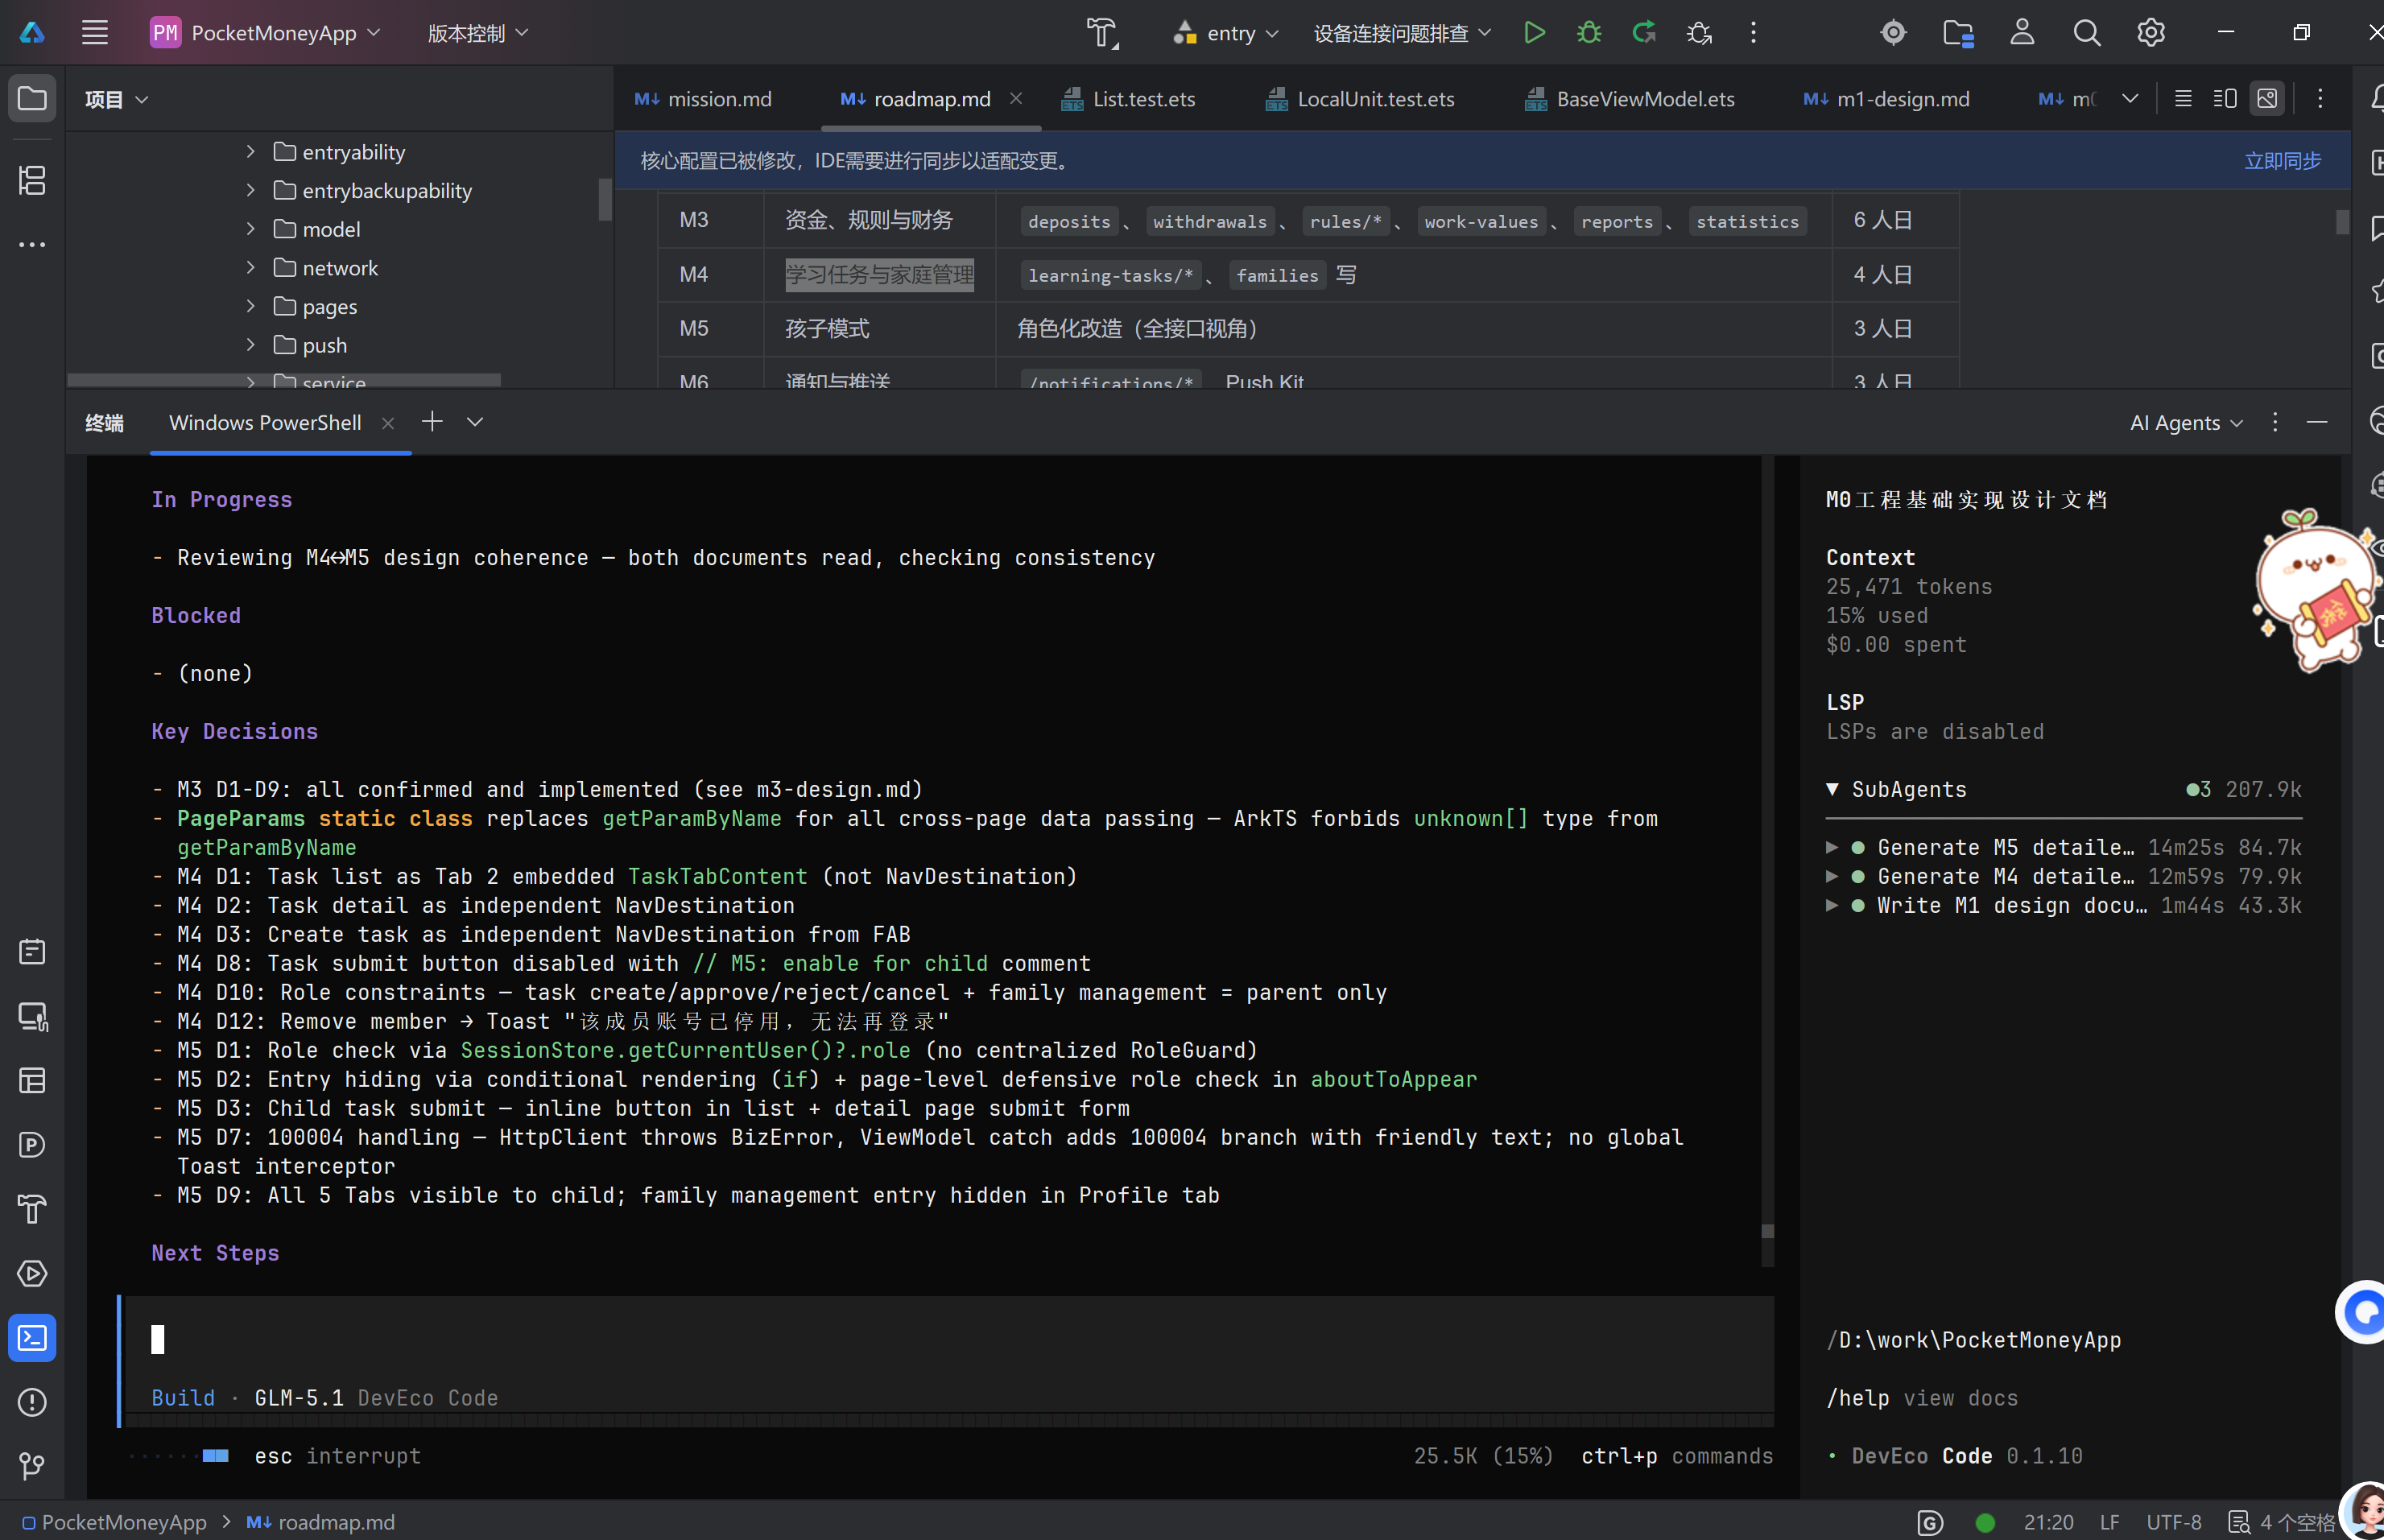Open new terminal session options chevron
Image resolution: width=2384 pixels, height=1540 pixels.
pyautogui.click(x=475, y=422)
